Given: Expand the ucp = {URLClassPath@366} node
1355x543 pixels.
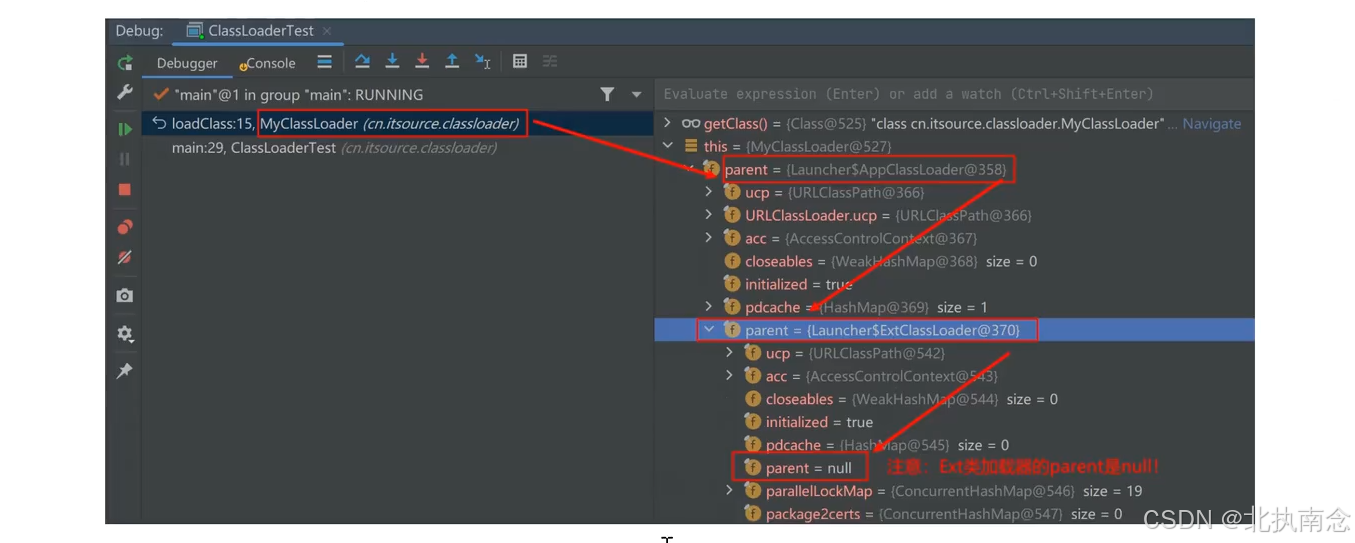Looking at the screenshot, I should [709, 192].
